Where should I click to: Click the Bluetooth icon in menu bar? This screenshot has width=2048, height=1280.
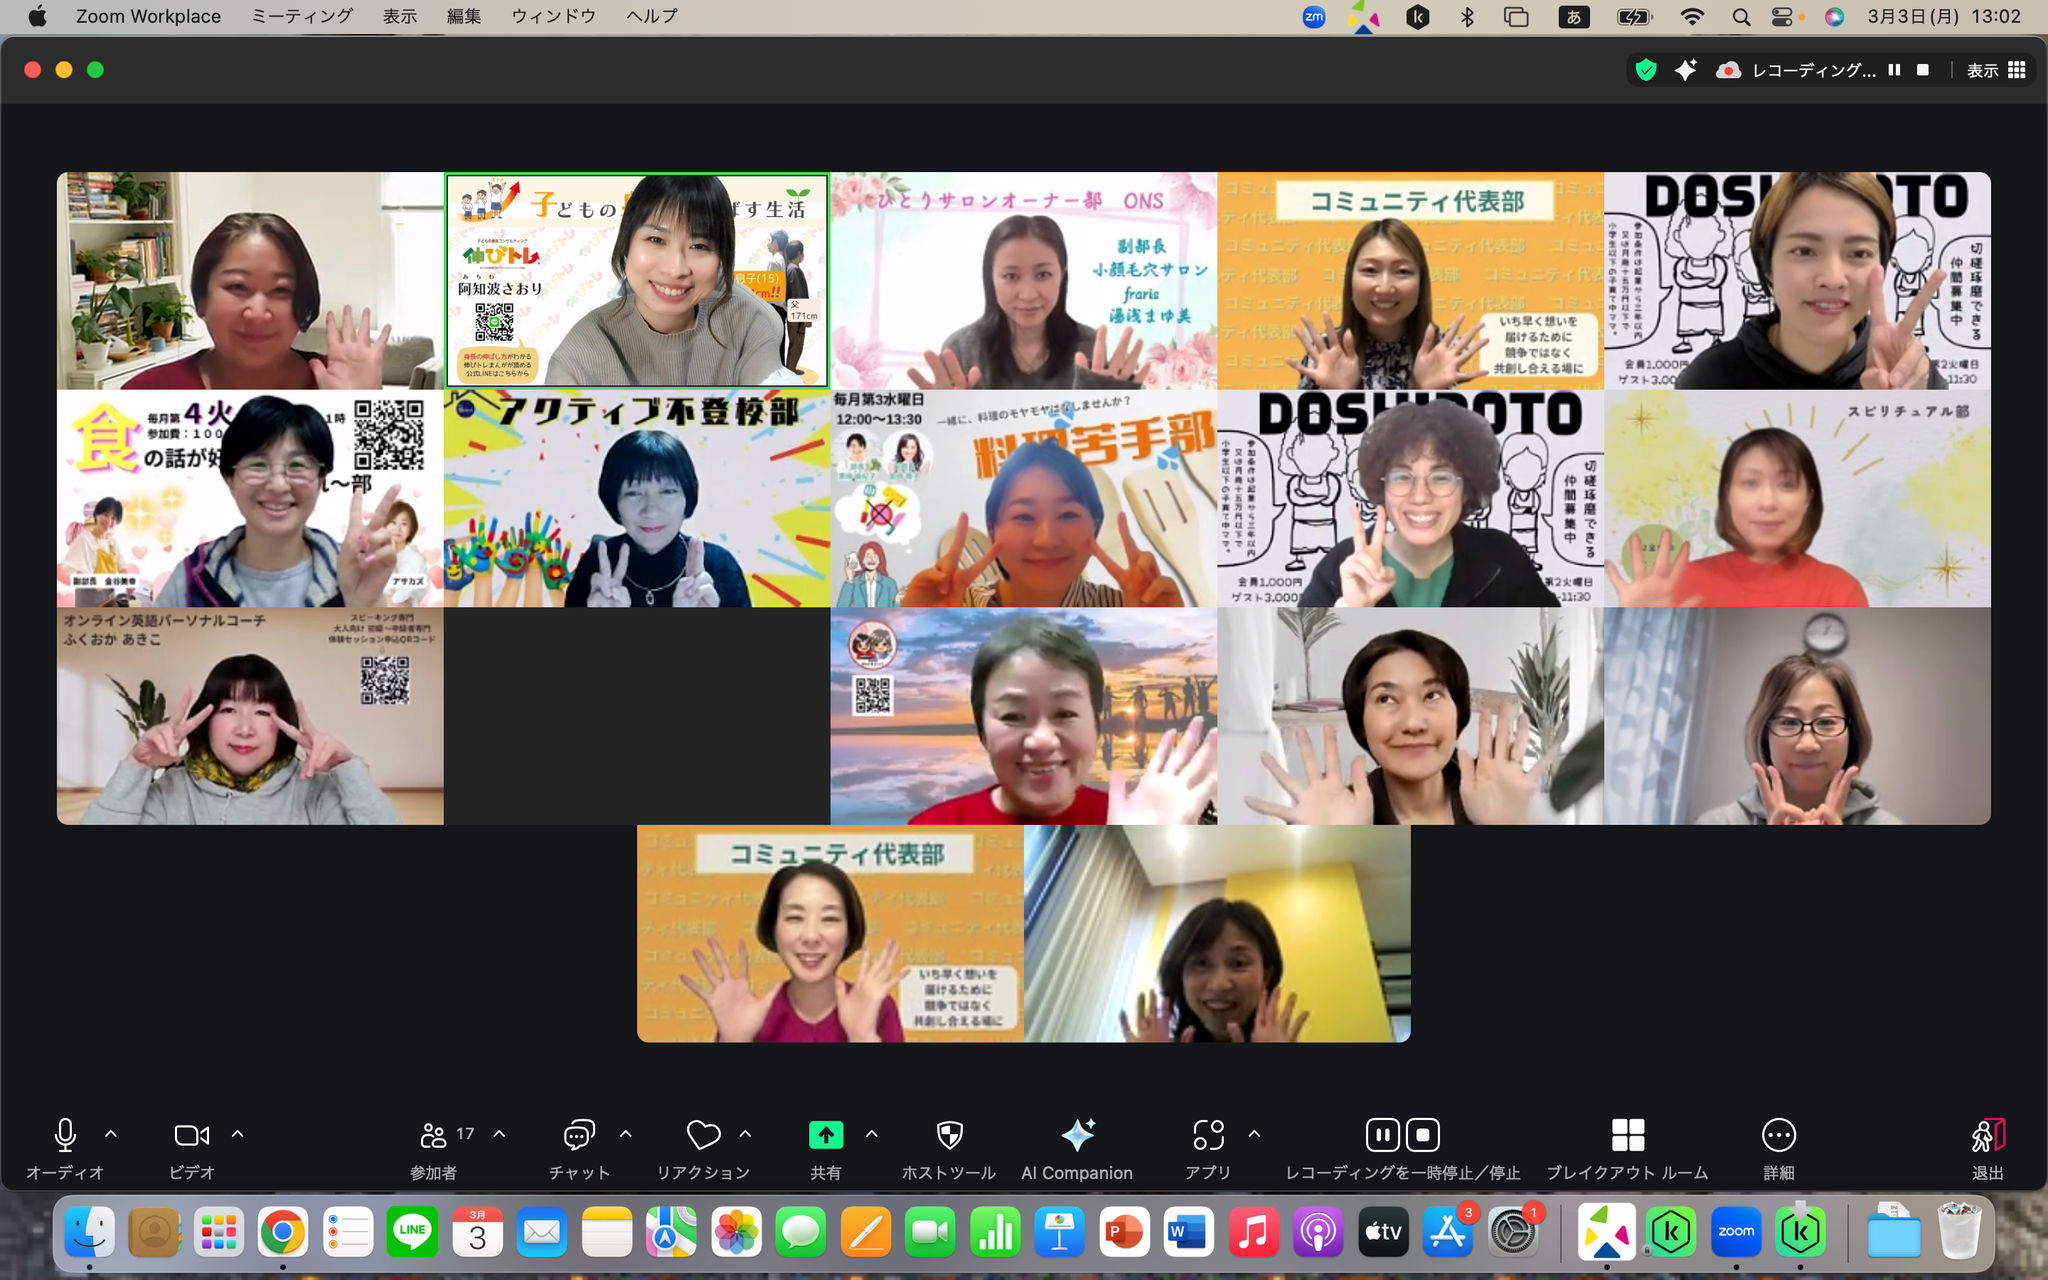point(1467,16)
